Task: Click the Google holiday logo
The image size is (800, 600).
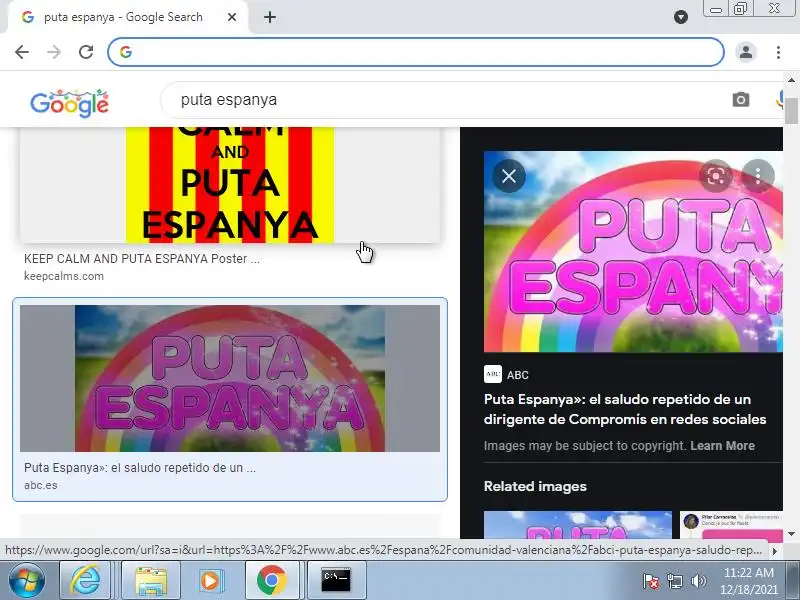Action: pos(69,103)
